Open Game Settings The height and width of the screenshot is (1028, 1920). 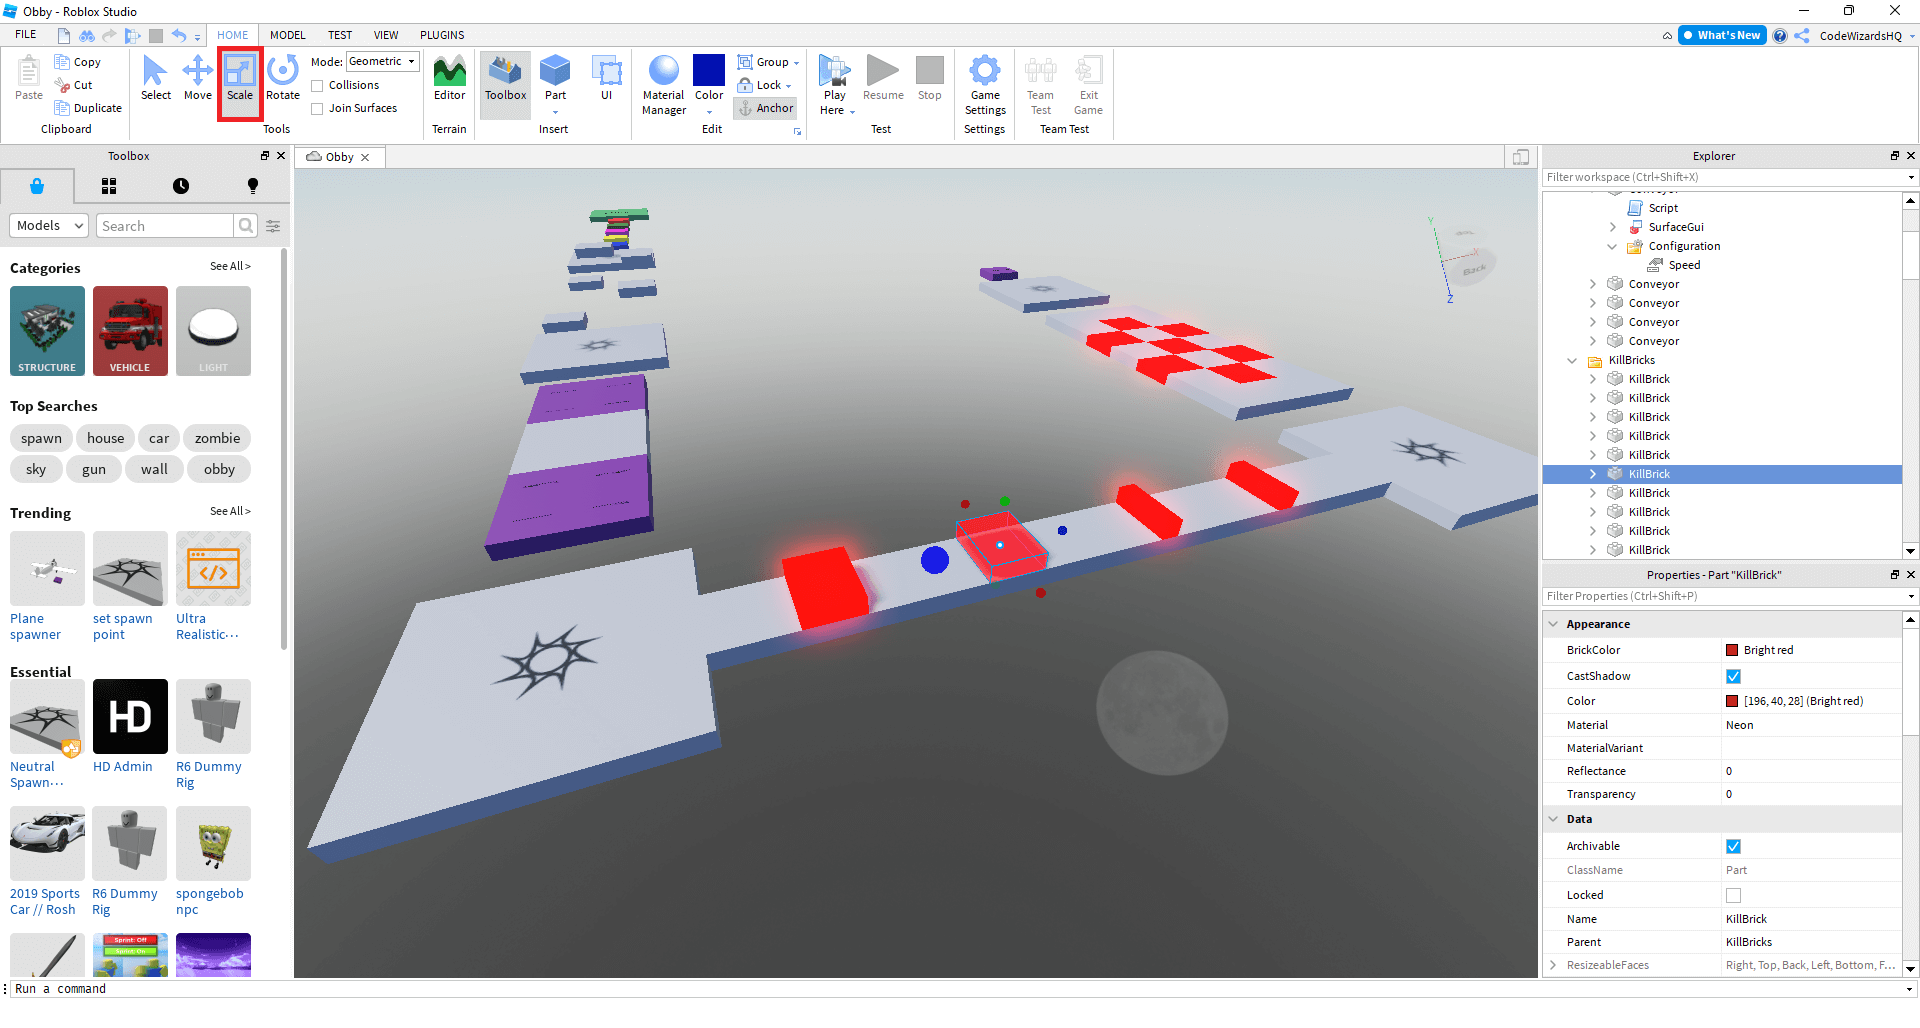point(985,85)
